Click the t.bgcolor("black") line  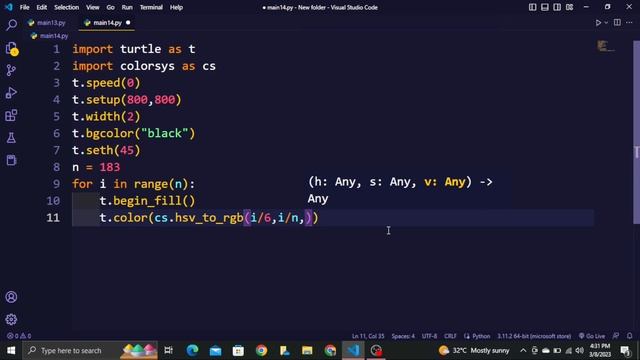[x=133, y=133]
